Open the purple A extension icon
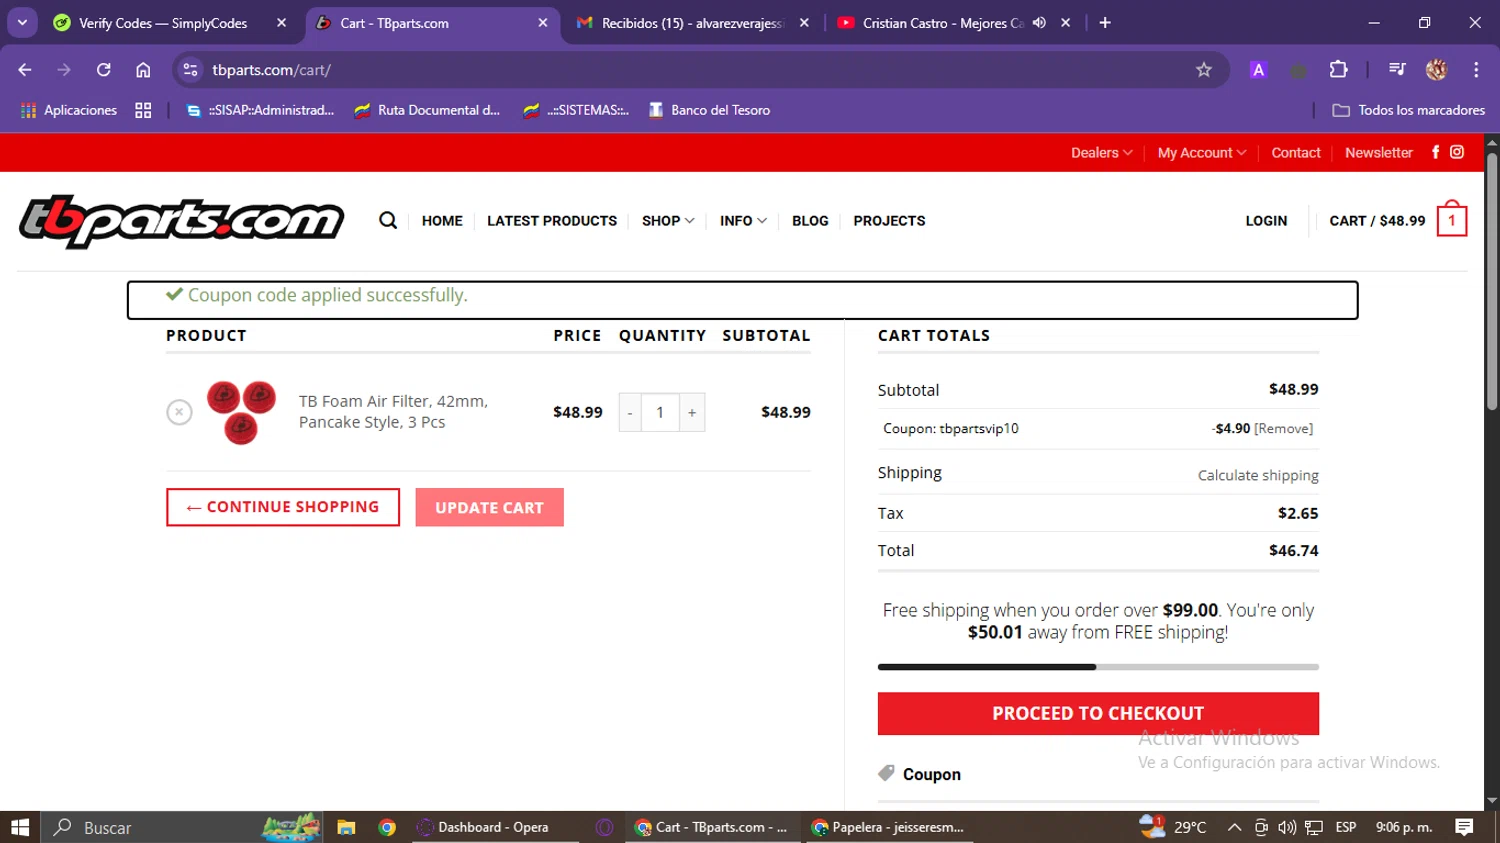 click(x=1258, y=70)
